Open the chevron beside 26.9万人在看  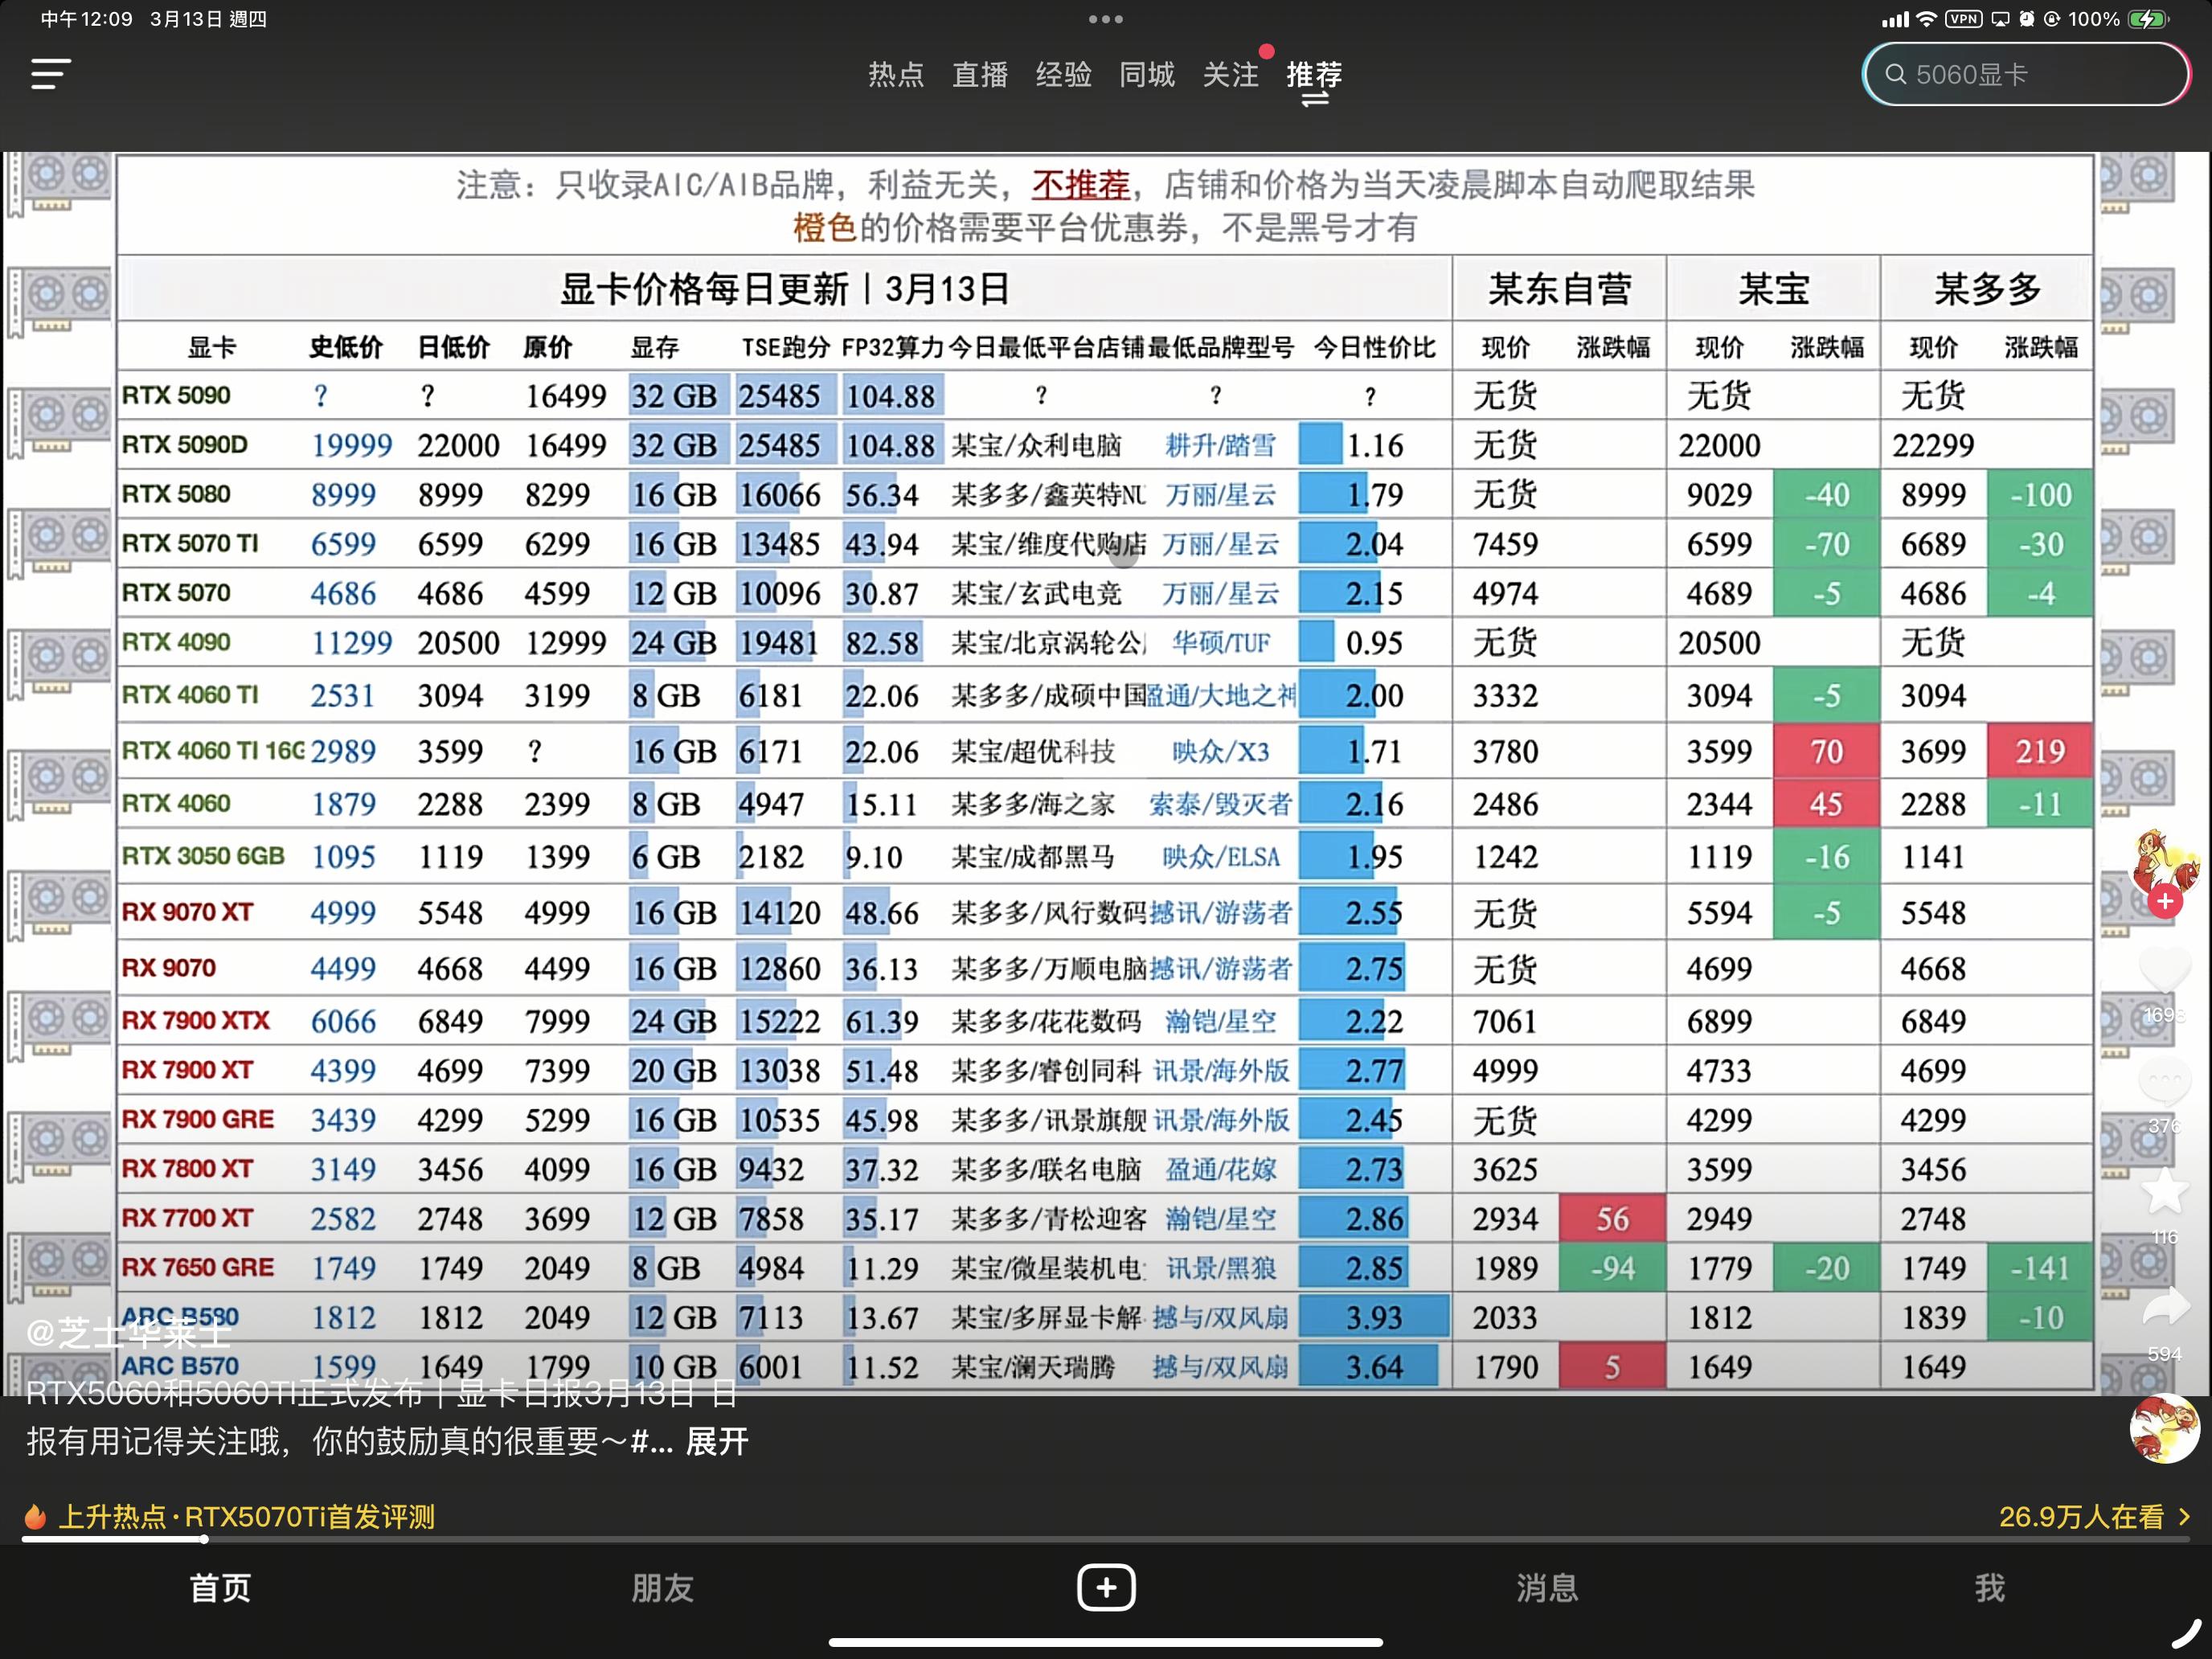2185,1517
